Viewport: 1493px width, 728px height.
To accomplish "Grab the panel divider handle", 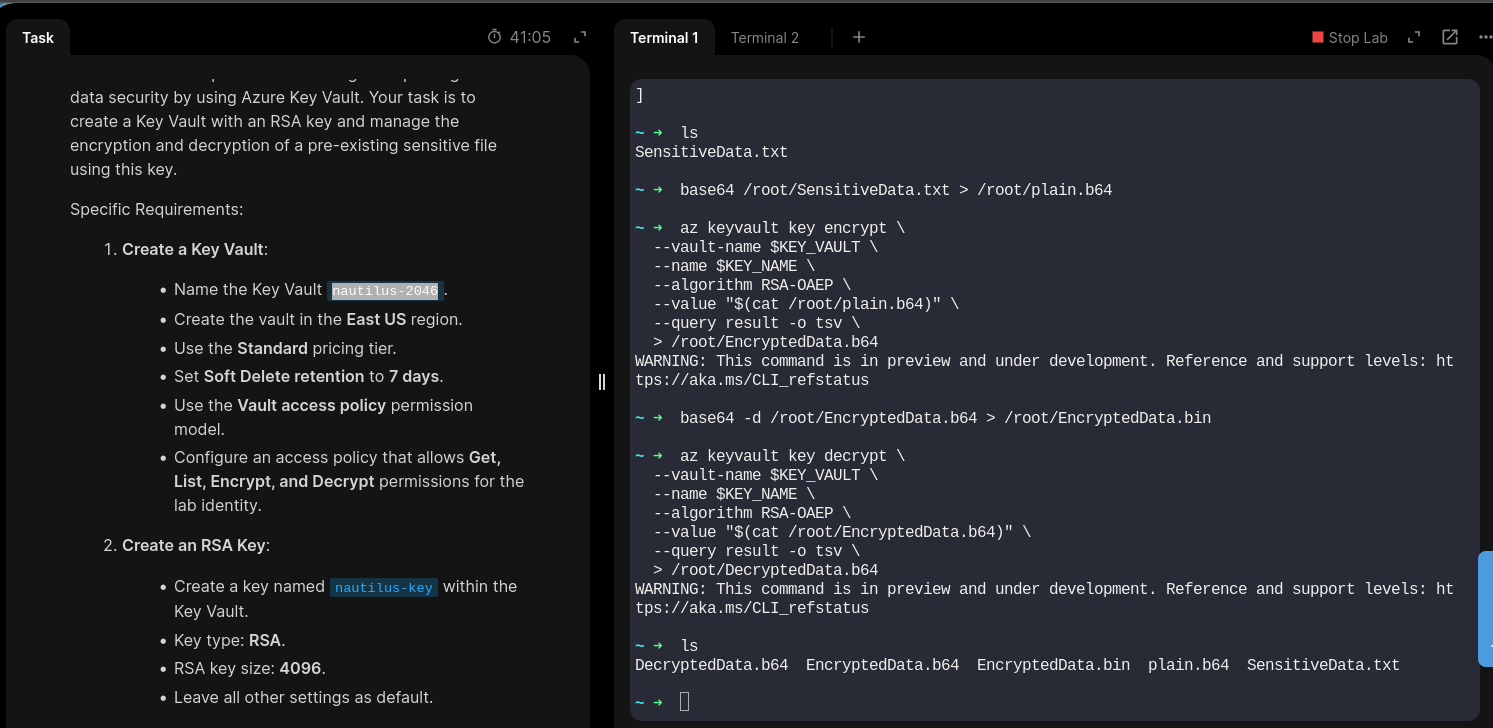I will coord(602,381).
